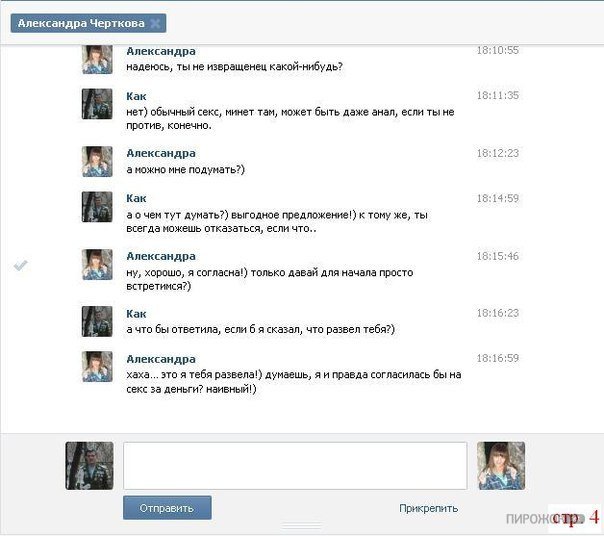This screenshot has height=536, width=604.
Task: Click the Как sender name at 18:14:59
Action: 136,198
